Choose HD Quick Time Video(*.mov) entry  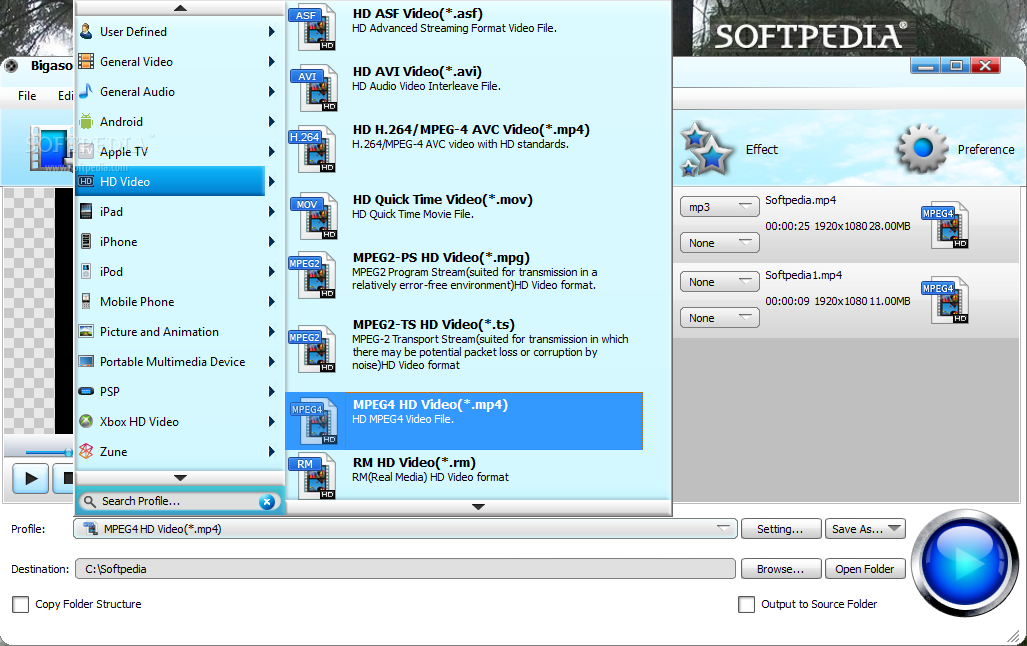[464, 216]
